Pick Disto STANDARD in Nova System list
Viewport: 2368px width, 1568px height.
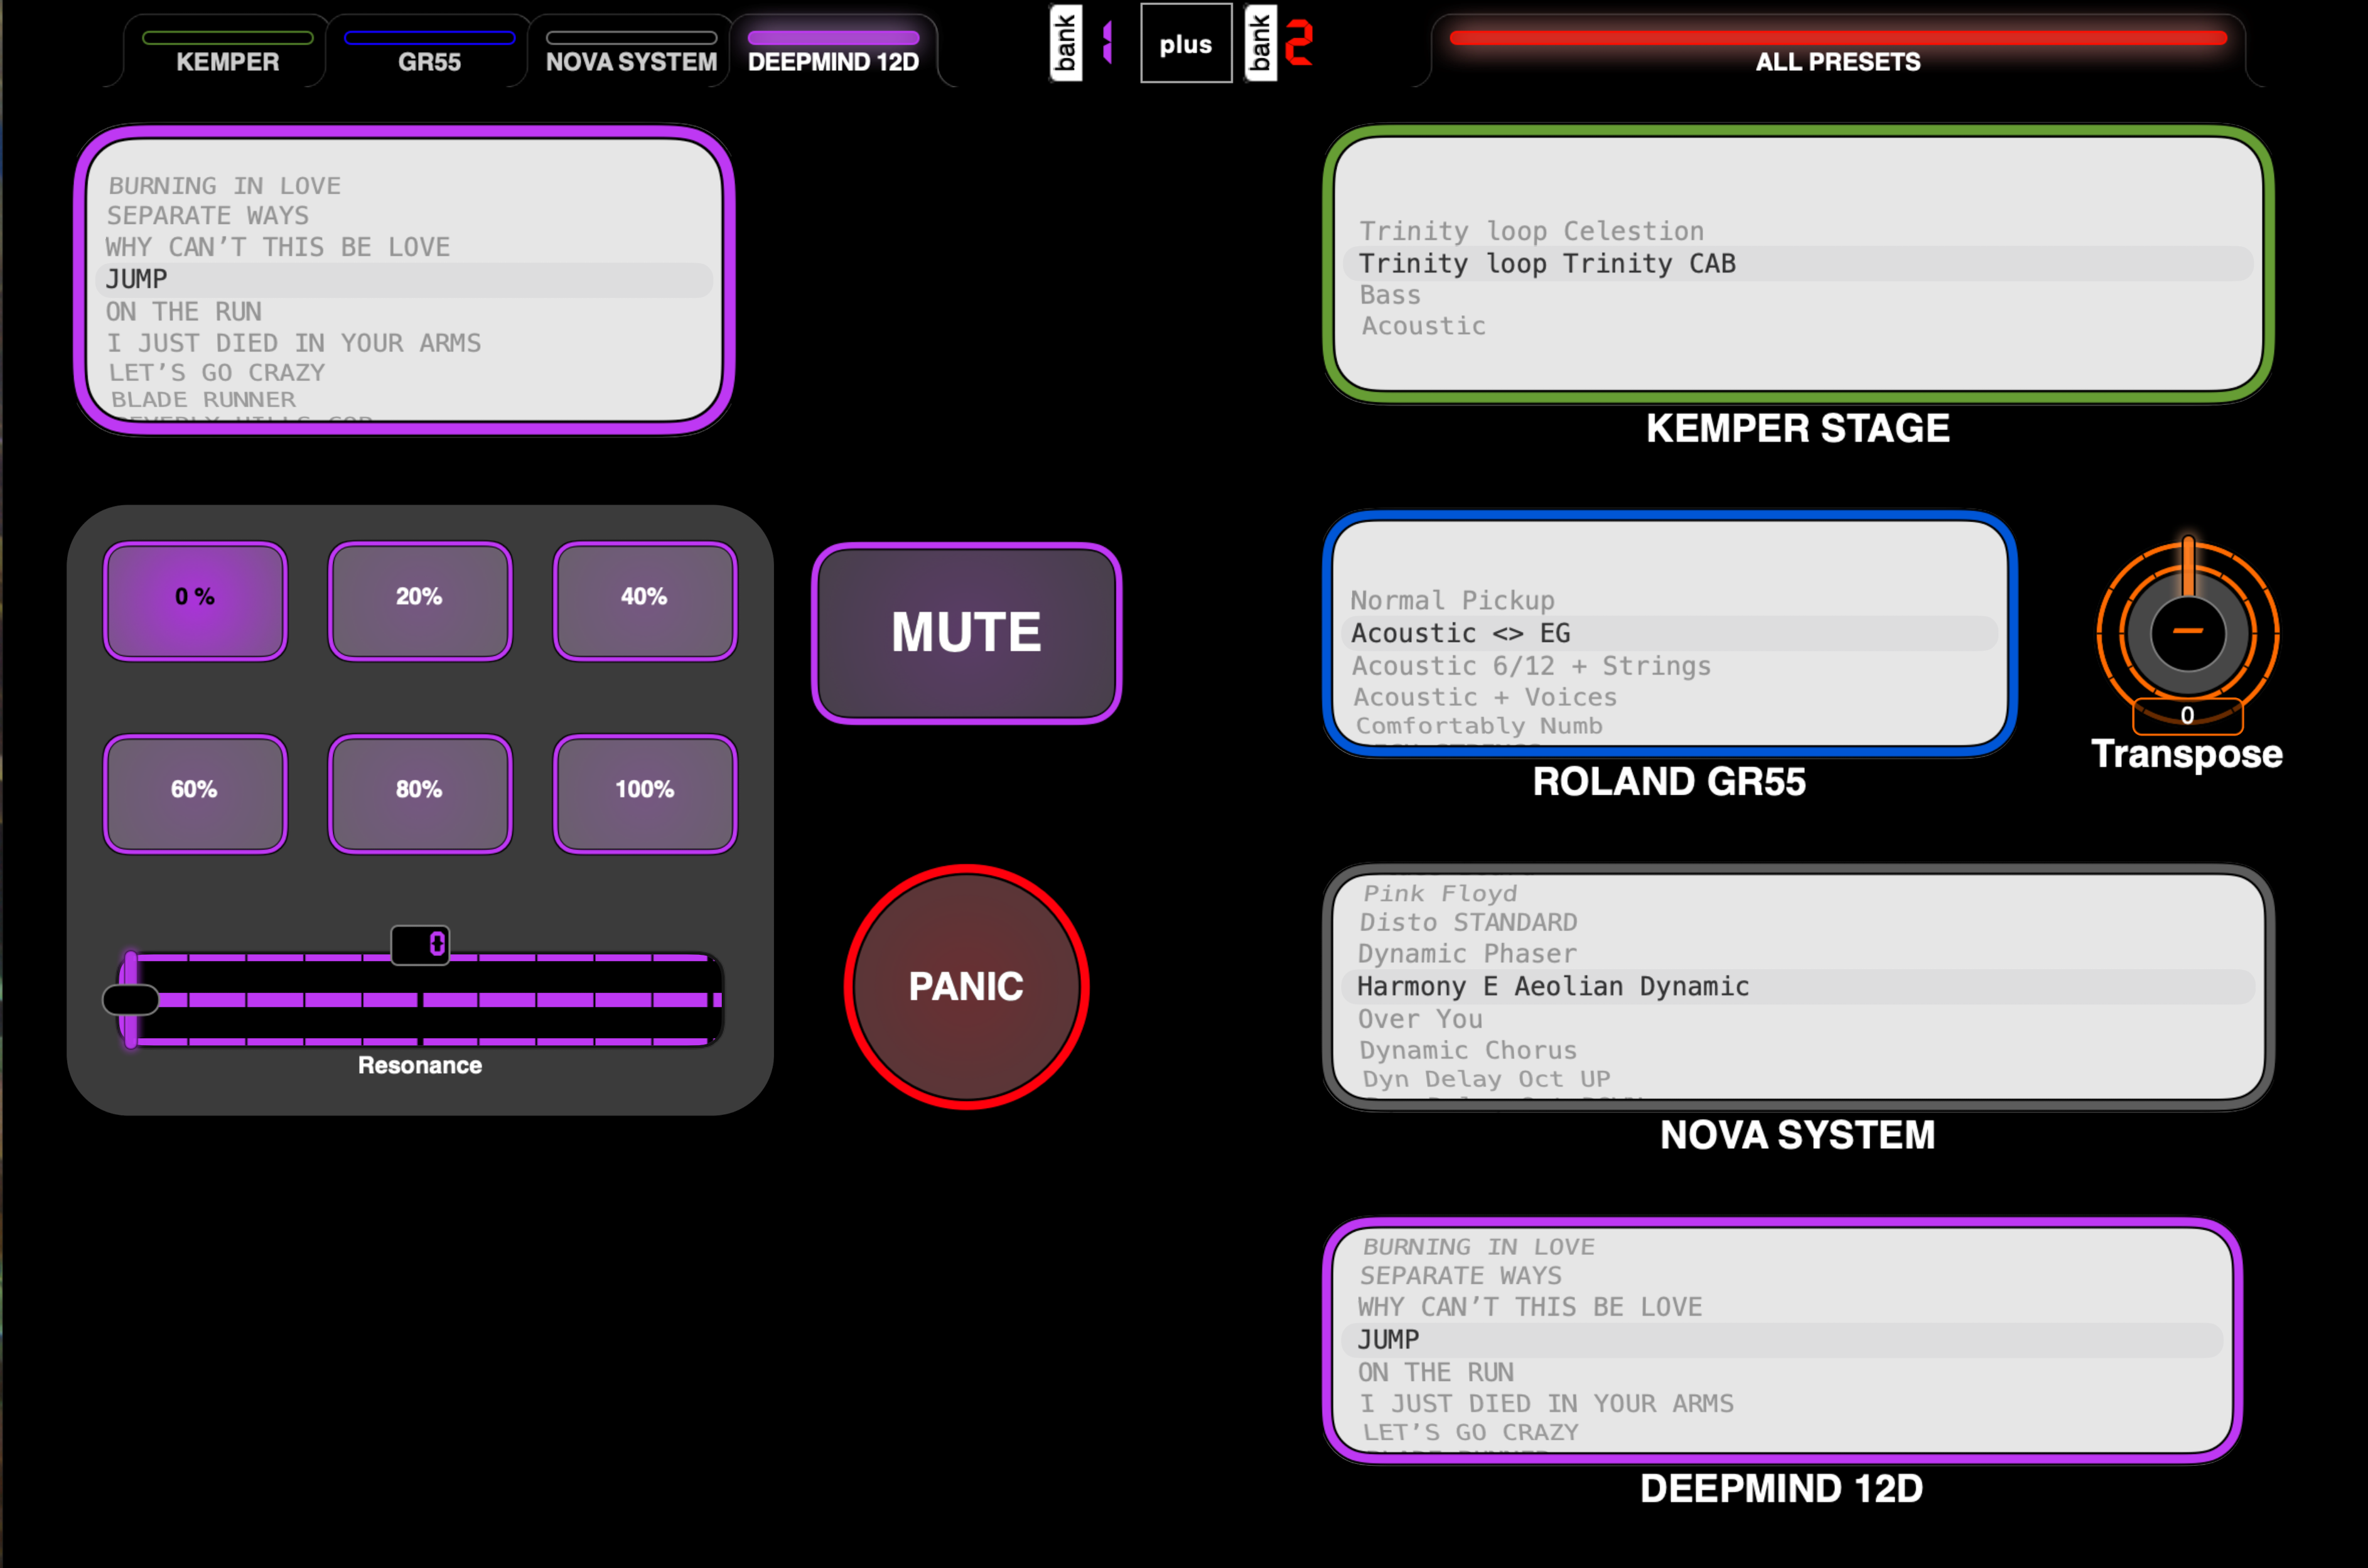(1468, 922)
